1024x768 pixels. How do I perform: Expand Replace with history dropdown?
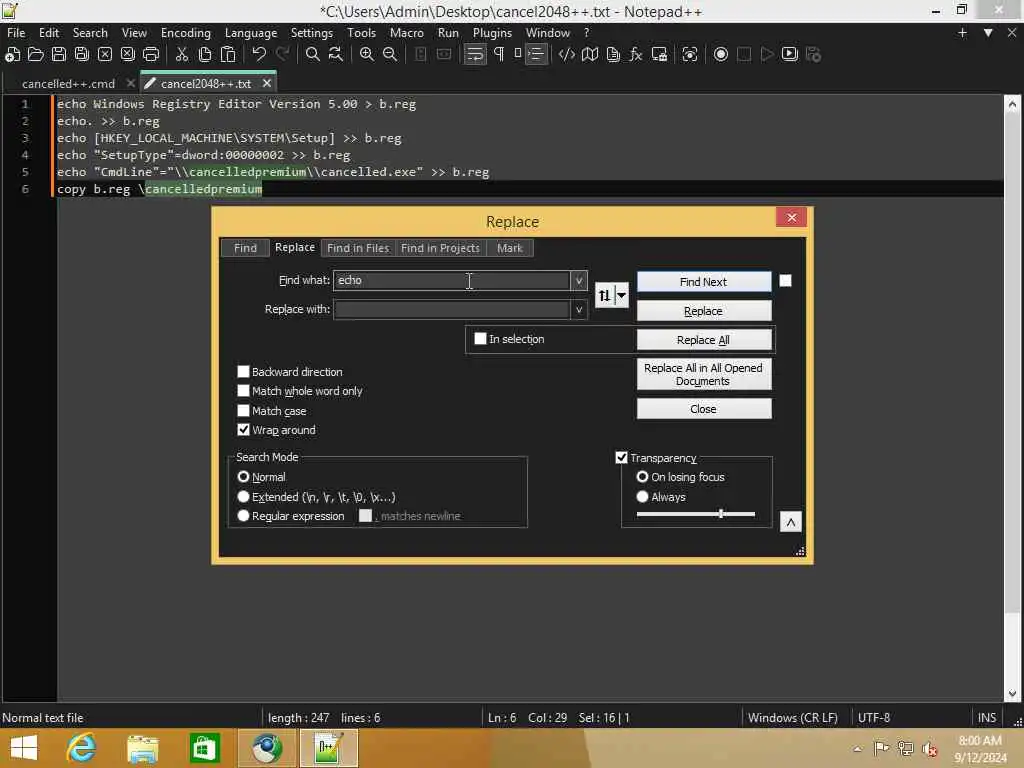[579, 310]
